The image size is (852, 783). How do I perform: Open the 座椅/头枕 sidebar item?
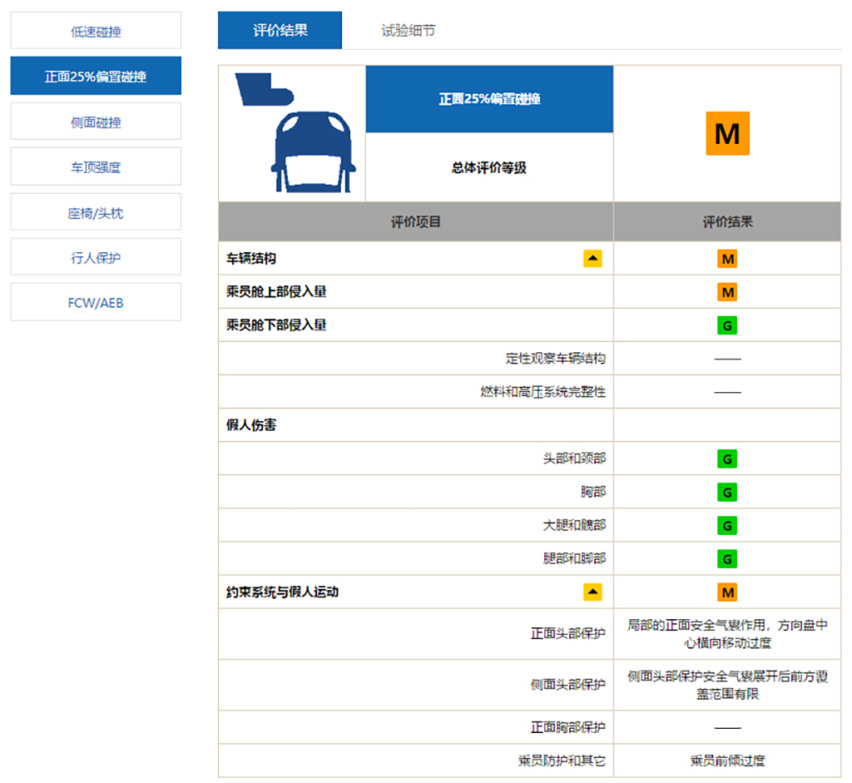[x=96, y=212]
